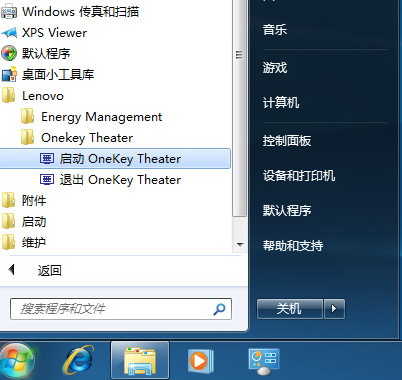
Task: Open shutdown options arrow next to 关机
Action: pyautogui.click(x=334, y=309)
